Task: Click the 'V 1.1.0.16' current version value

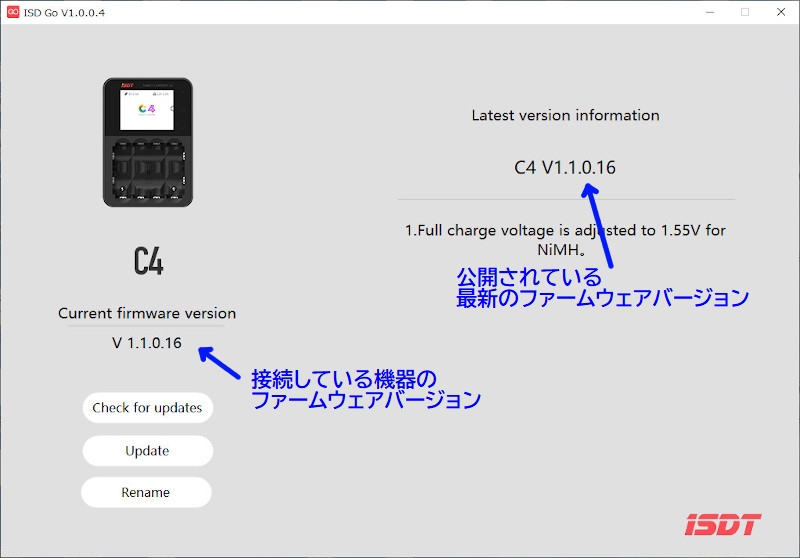Action: tap(147, 343)
